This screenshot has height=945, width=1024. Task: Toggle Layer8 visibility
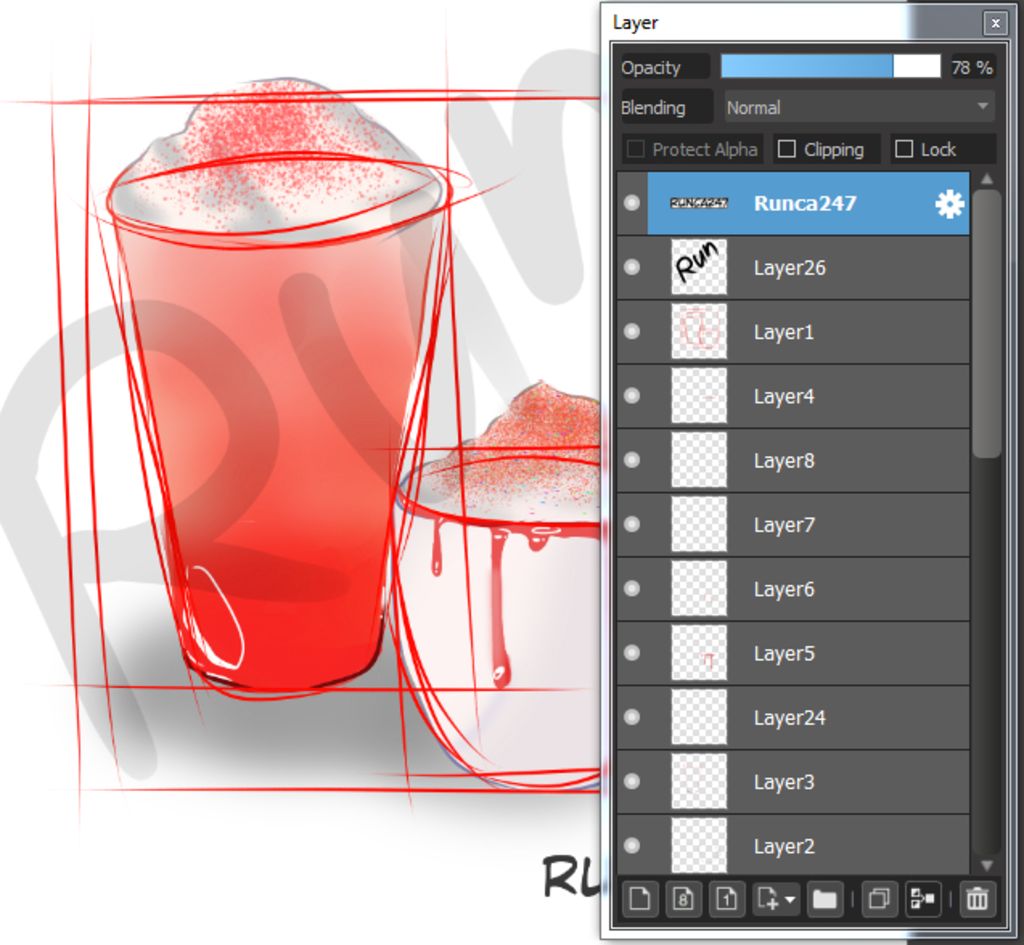pyautogui.click(x=632, y=460)
